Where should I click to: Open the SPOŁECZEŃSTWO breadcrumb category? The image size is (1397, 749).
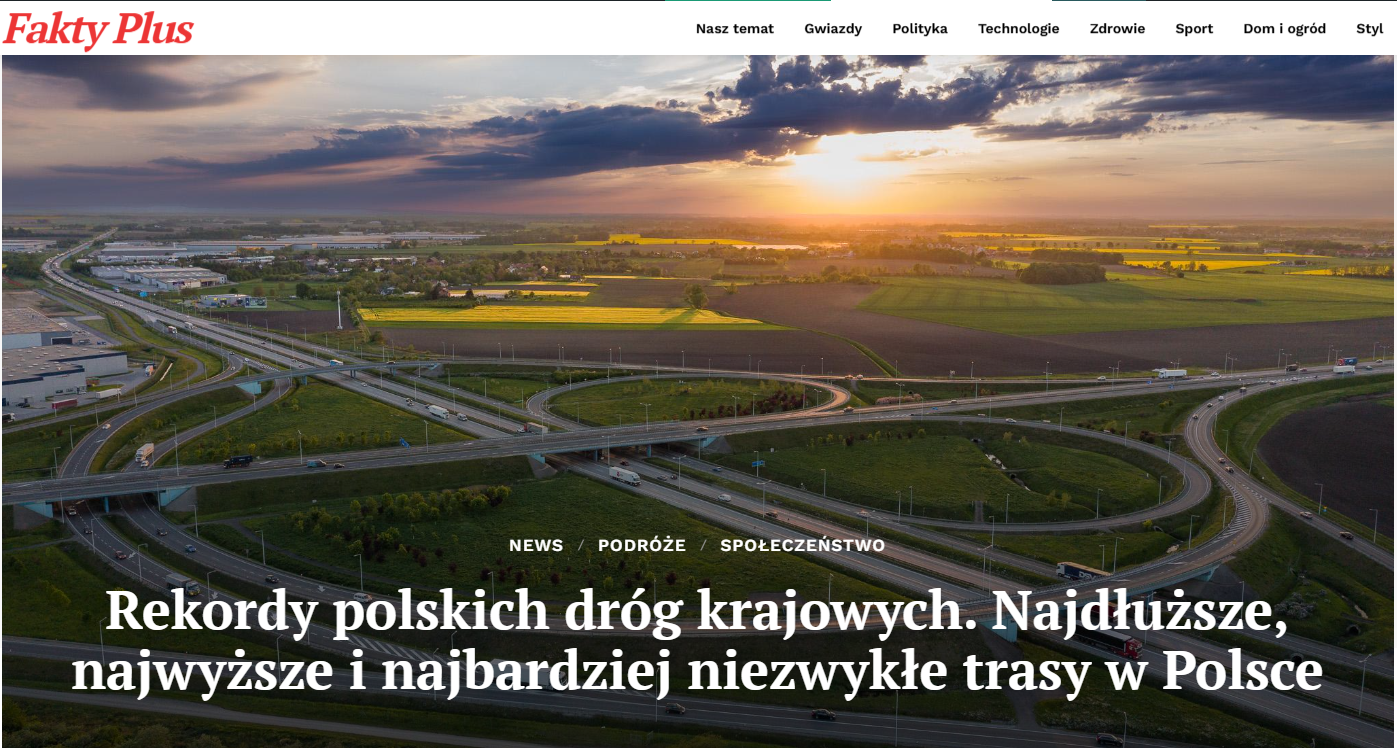803,545
